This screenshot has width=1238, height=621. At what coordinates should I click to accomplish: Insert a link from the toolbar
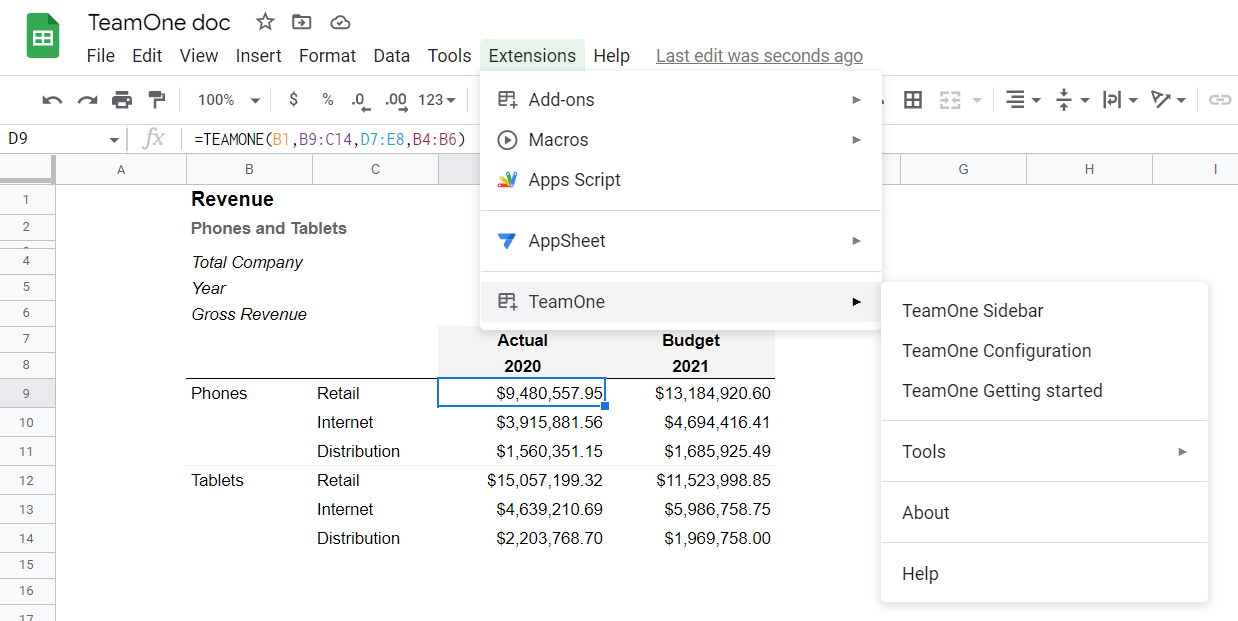click(x=1219, y=100)
